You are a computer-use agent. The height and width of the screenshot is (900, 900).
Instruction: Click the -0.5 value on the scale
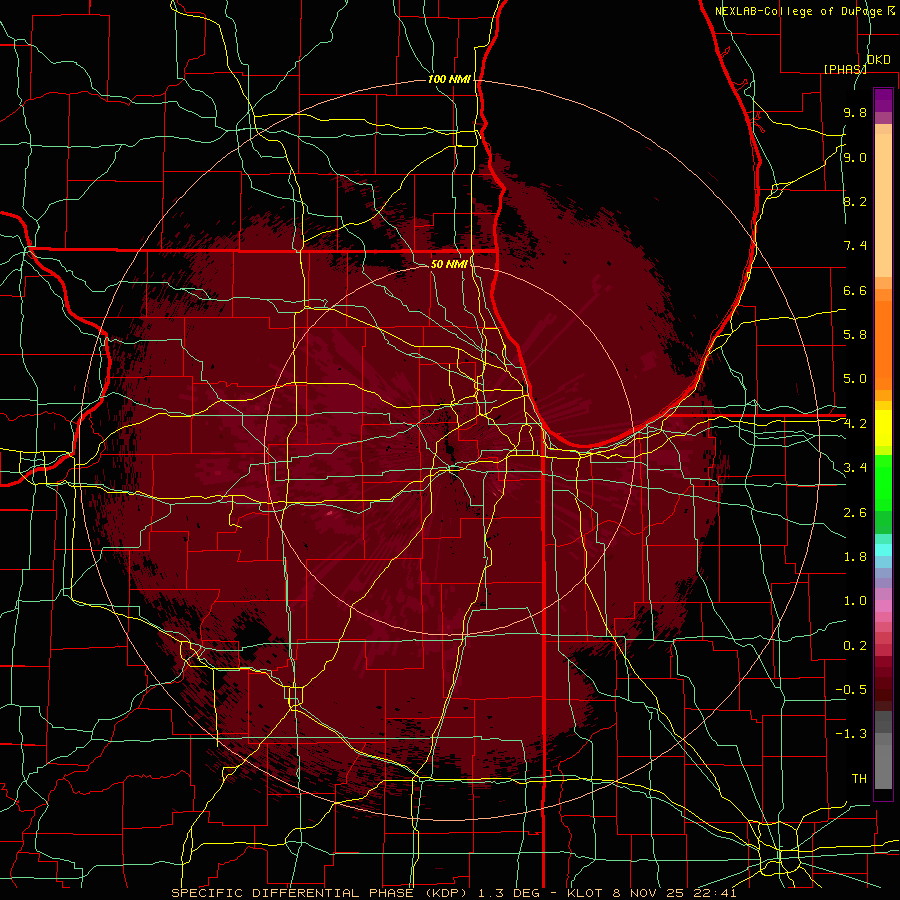(851, 690)
